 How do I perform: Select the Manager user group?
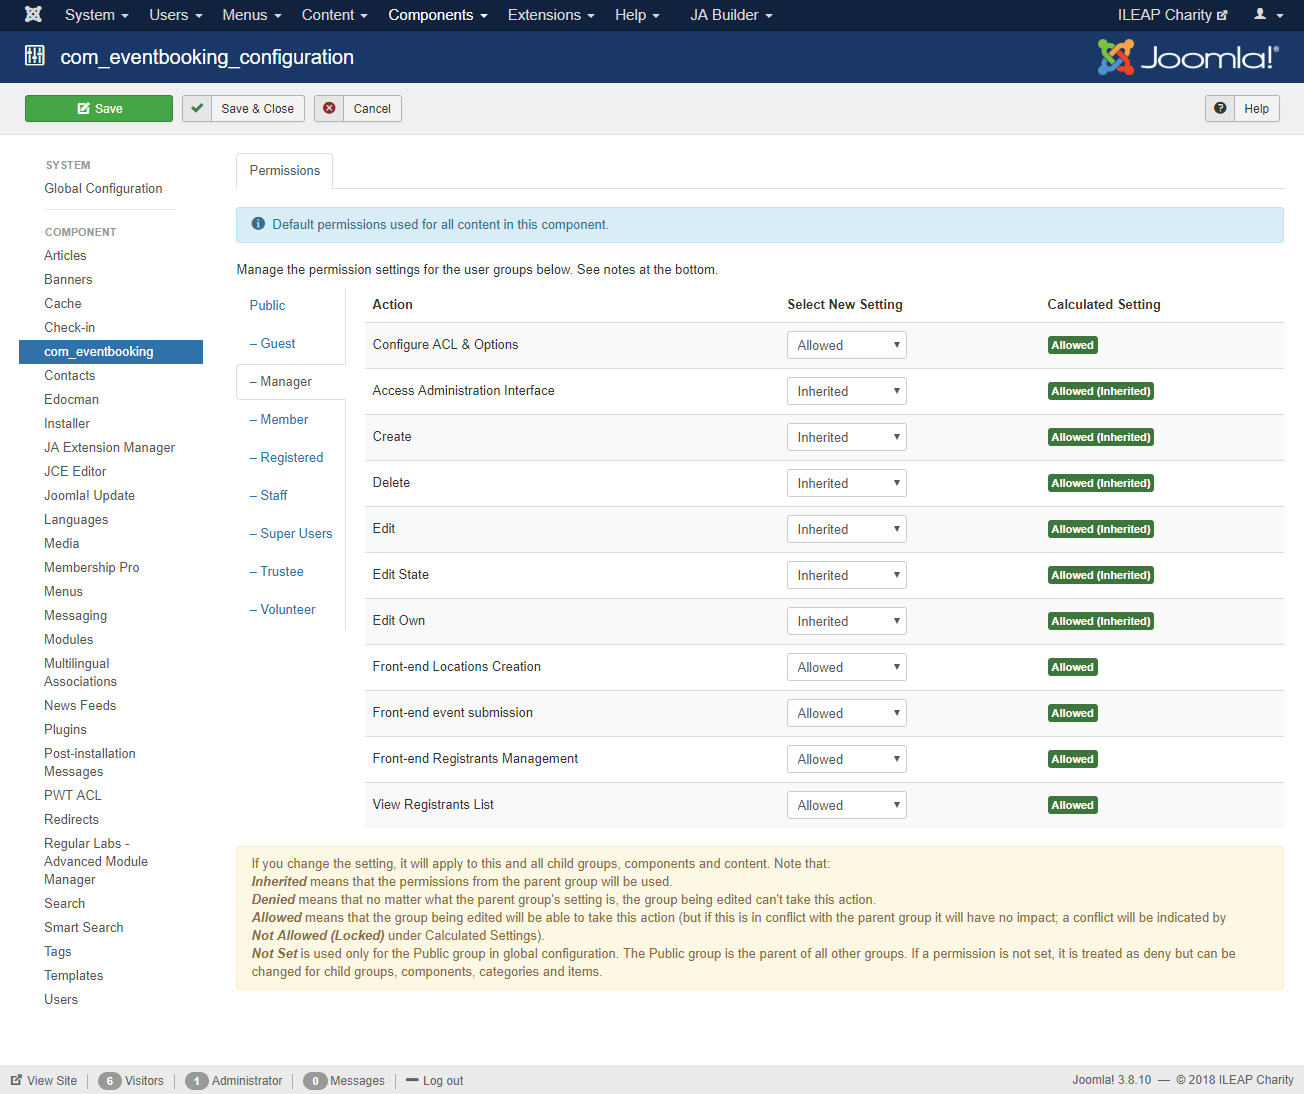click(x=281, y=381)
